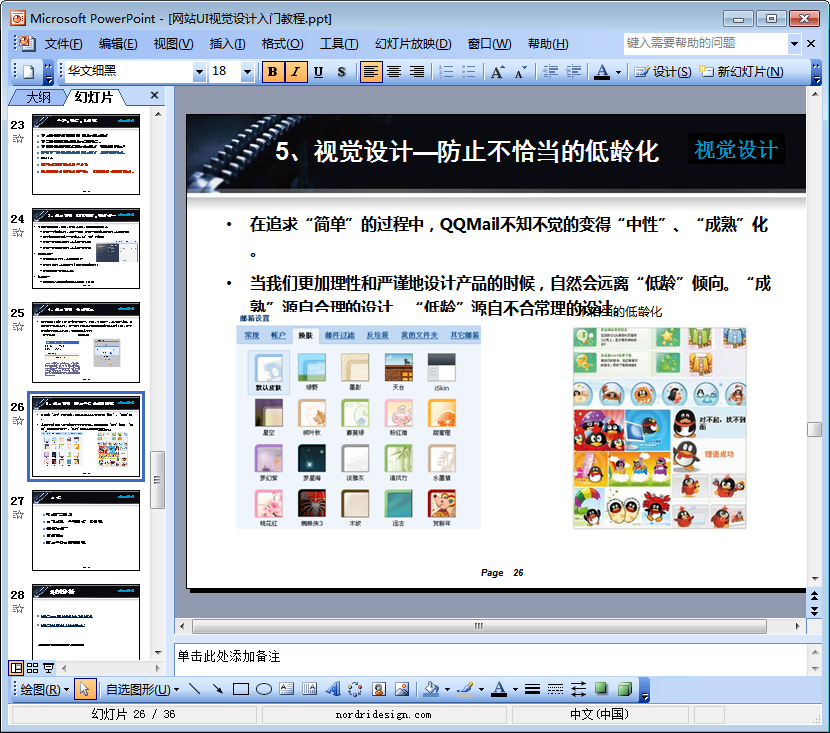
Task: Open help question history dropdown
Action: tap(794, 44)
